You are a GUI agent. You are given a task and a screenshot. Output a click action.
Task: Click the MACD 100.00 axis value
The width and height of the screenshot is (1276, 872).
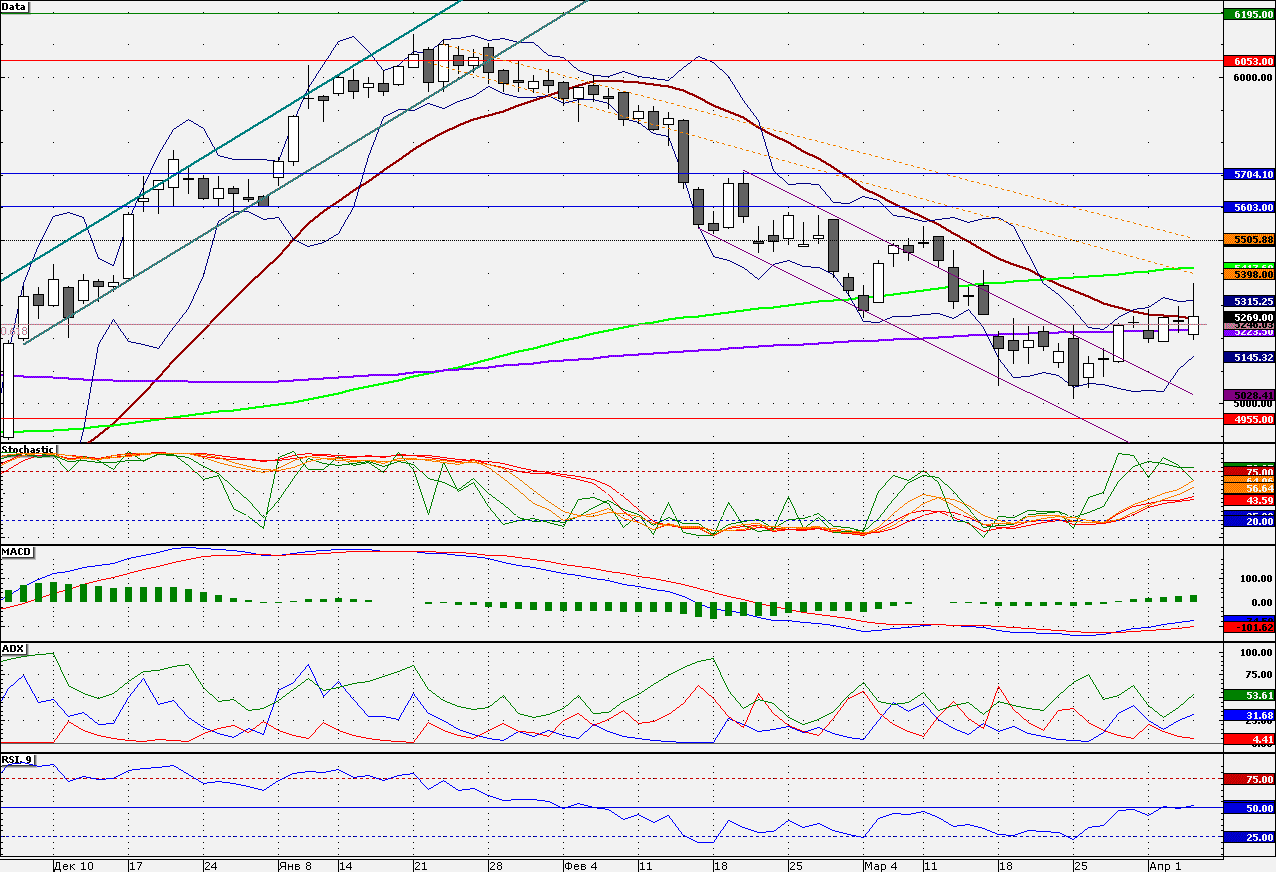[x=1254, y=579]
